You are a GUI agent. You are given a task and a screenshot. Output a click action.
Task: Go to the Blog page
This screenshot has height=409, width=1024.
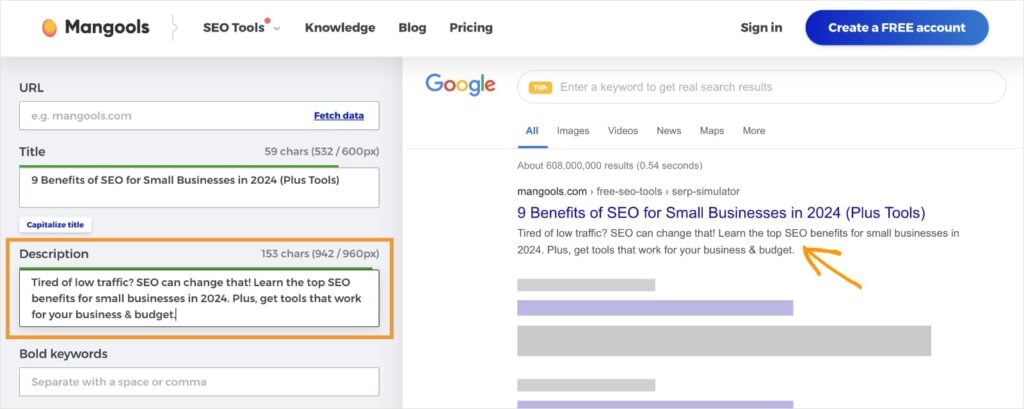tap(412, 27)
